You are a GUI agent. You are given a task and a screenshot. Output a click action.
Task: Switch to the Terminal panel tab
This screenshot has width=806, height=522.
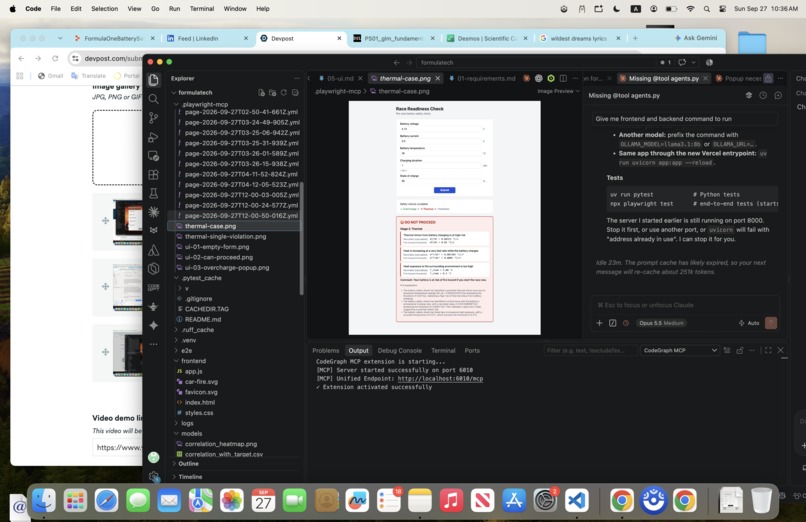pyautogui.click(x=443, y=350)
